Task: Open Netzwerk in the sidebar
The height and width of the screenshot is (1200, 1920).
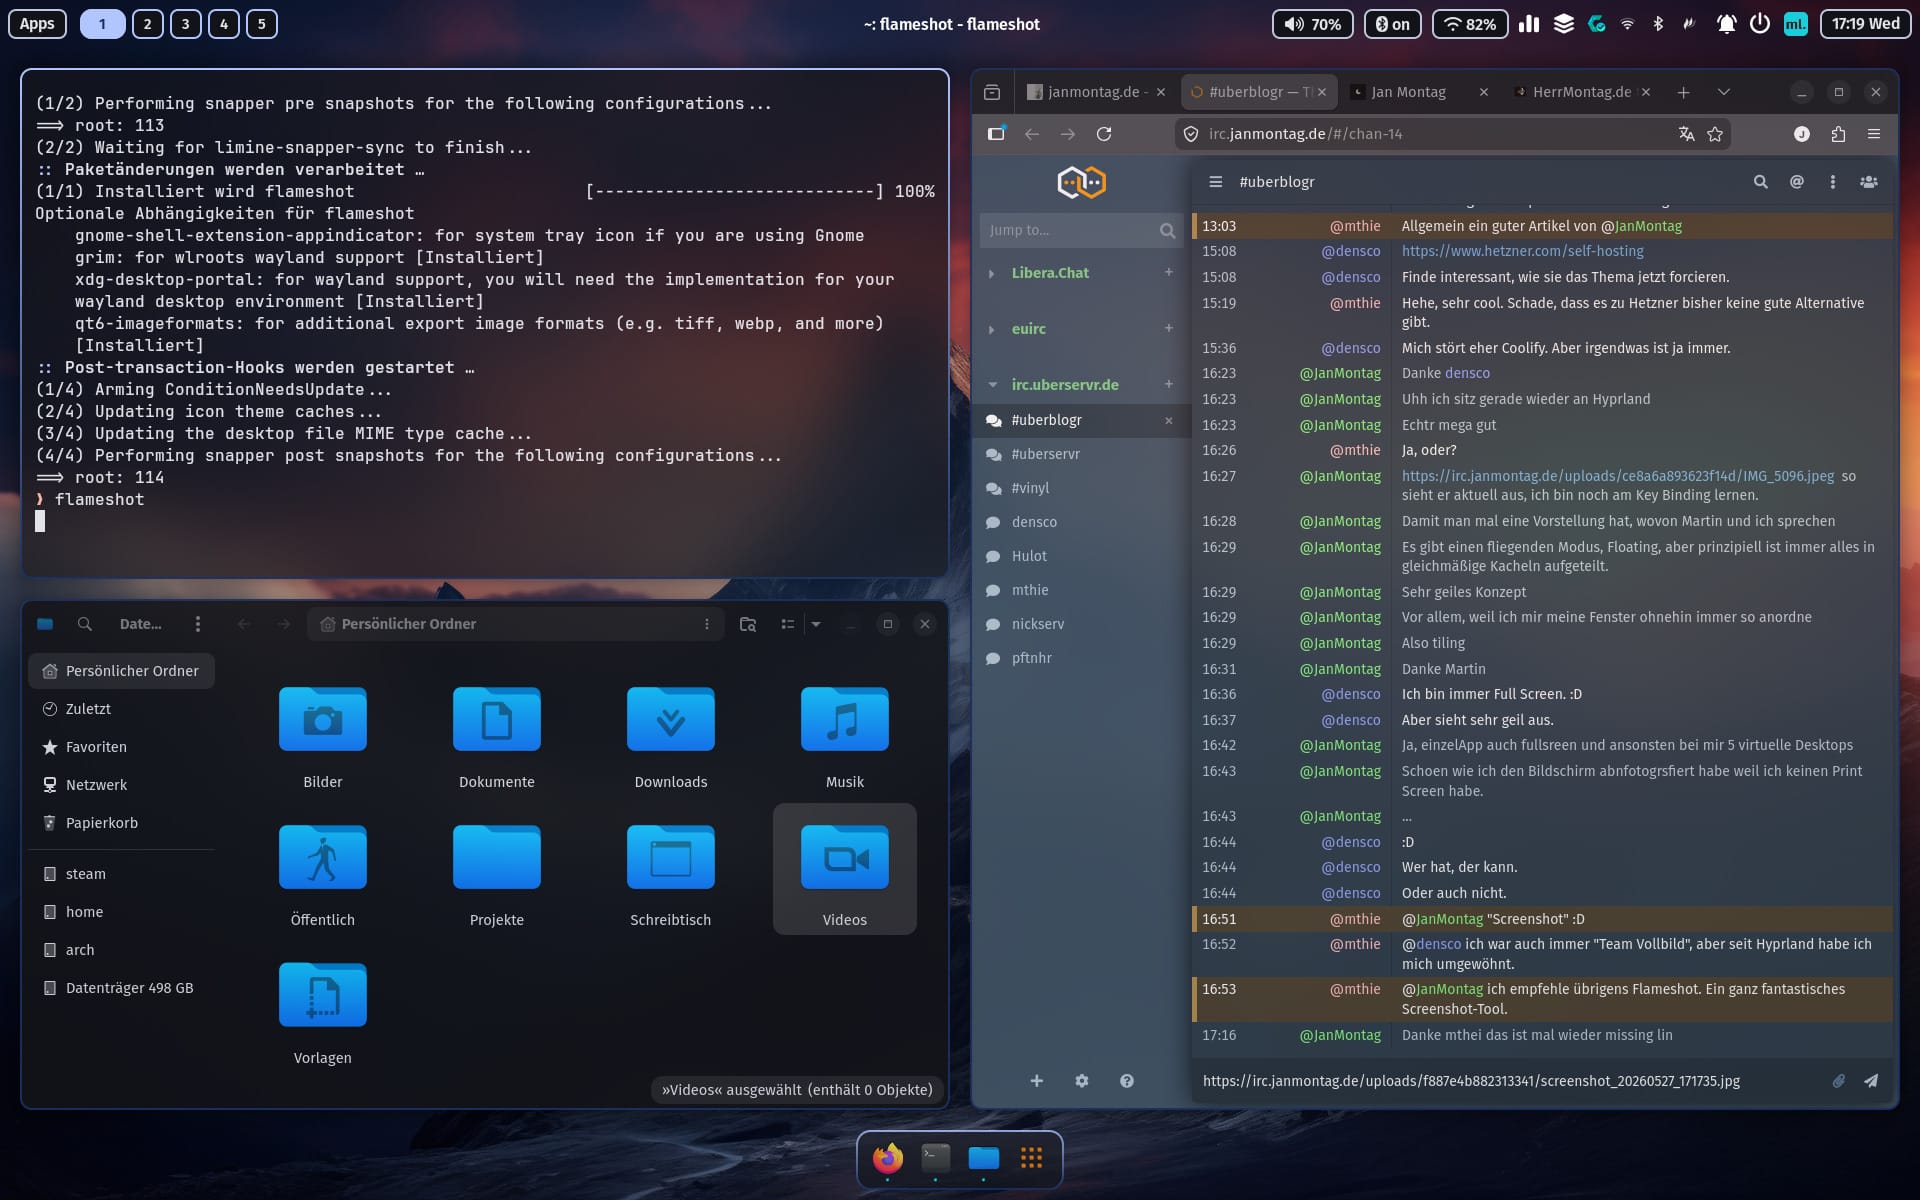Action: (x=122, y=785)
